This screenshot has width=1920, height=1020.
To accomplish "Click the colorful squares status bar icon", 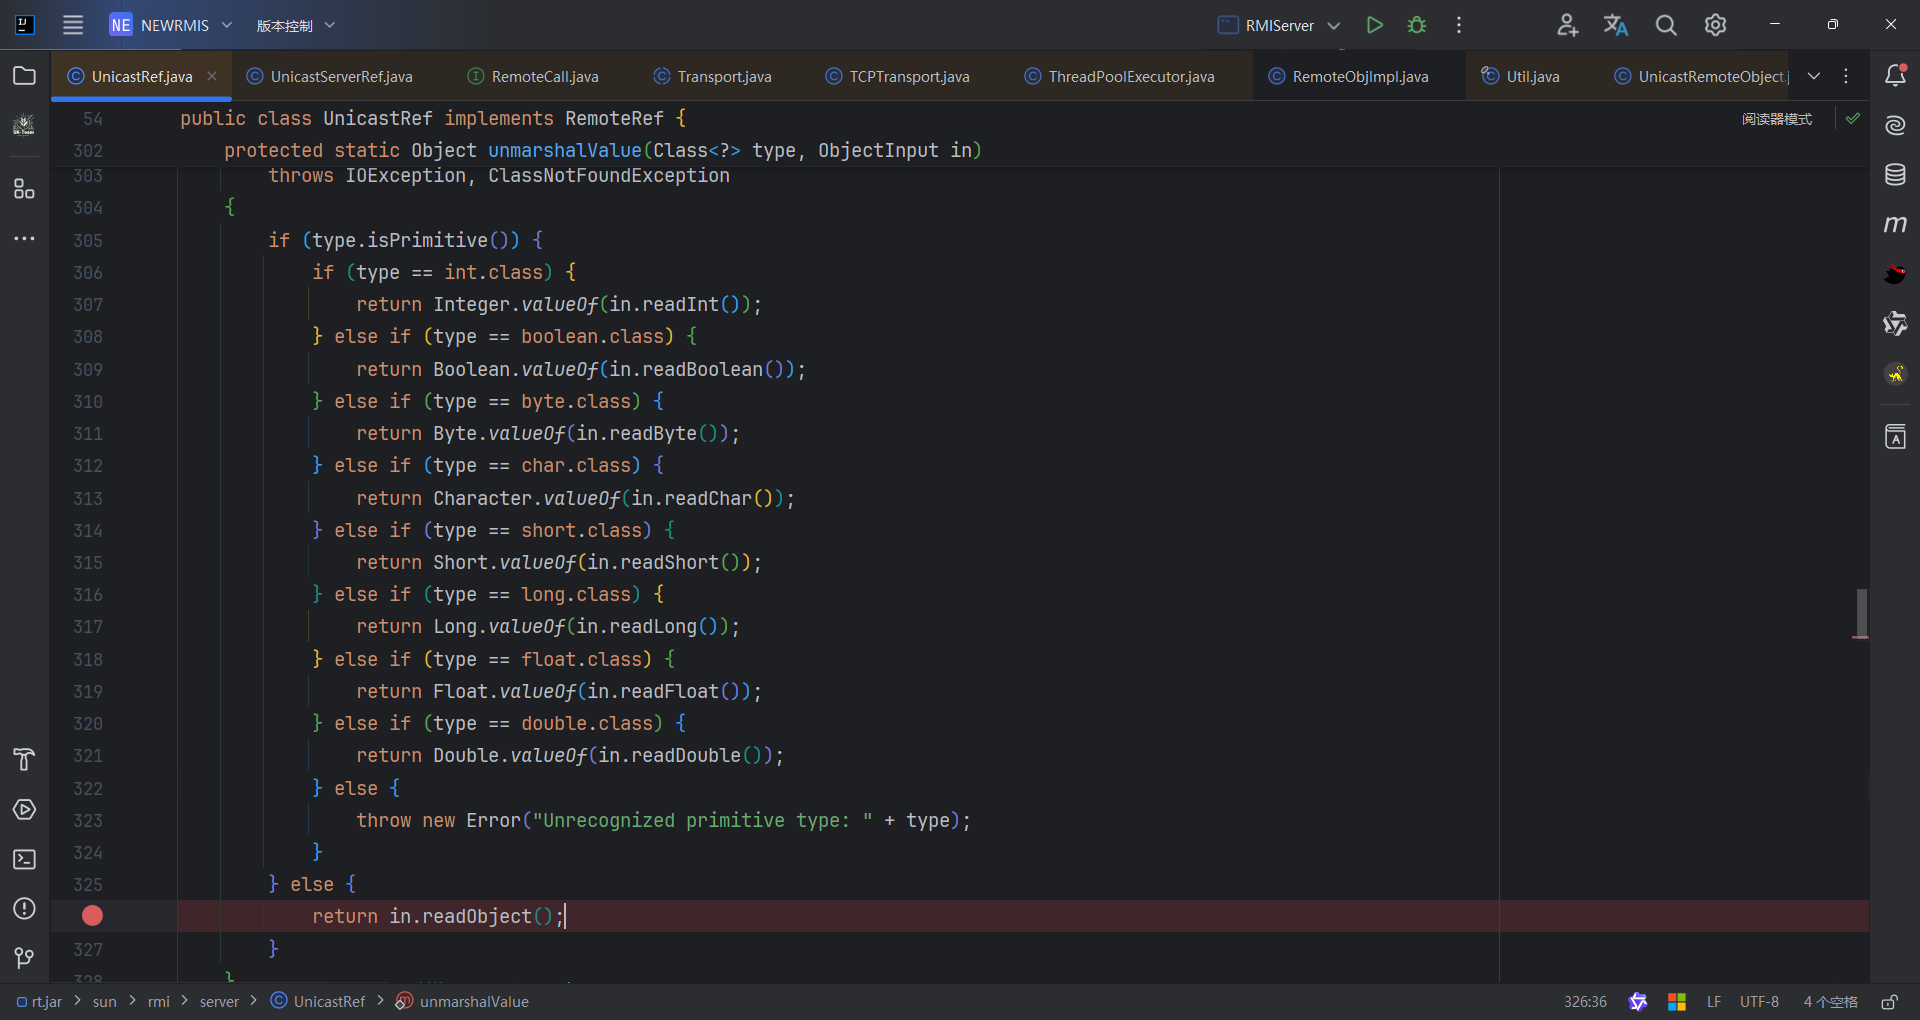I will pos(1677,1002).
